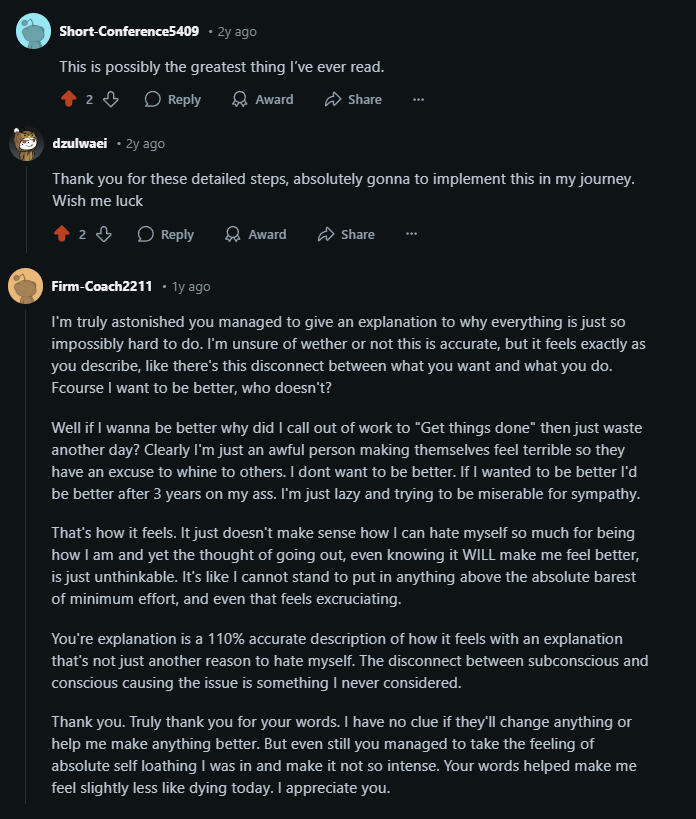Upvote dzulwaei's comment
This screenshot has height=819, width=696.
[61, 234]
